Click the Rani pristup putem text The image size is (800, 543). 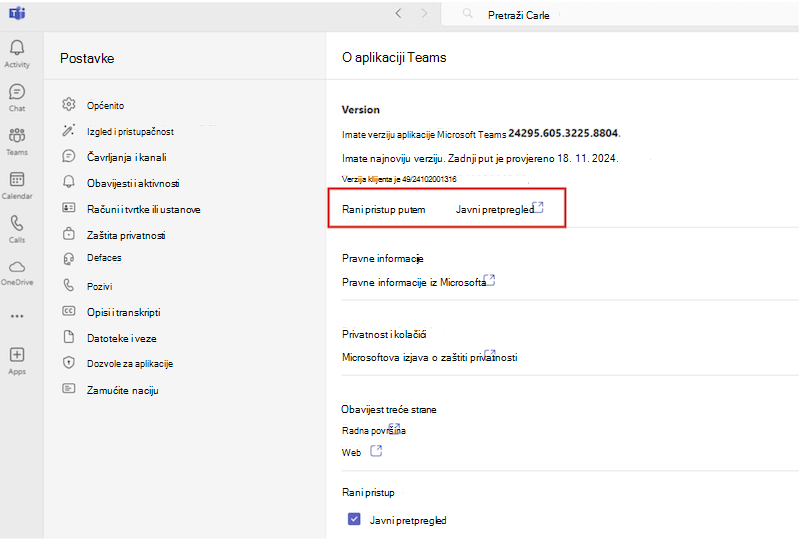(384, 209)
